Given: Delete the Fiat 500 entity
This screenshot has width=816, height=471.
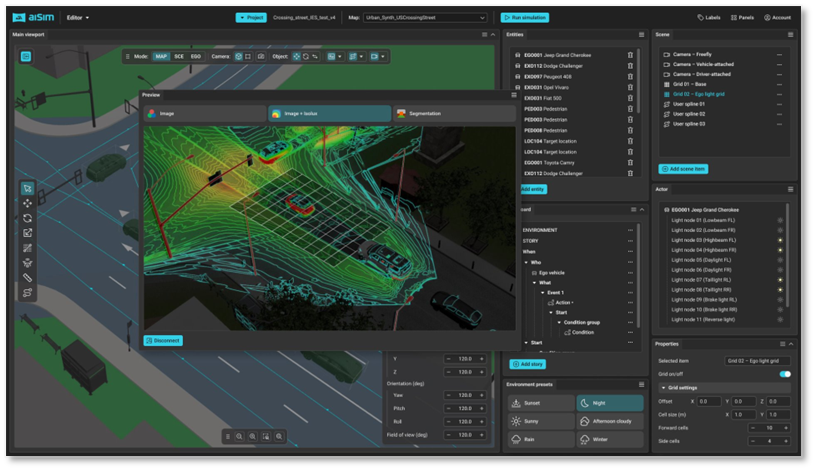Looking at the screenshot, I should tap(630, 98).
